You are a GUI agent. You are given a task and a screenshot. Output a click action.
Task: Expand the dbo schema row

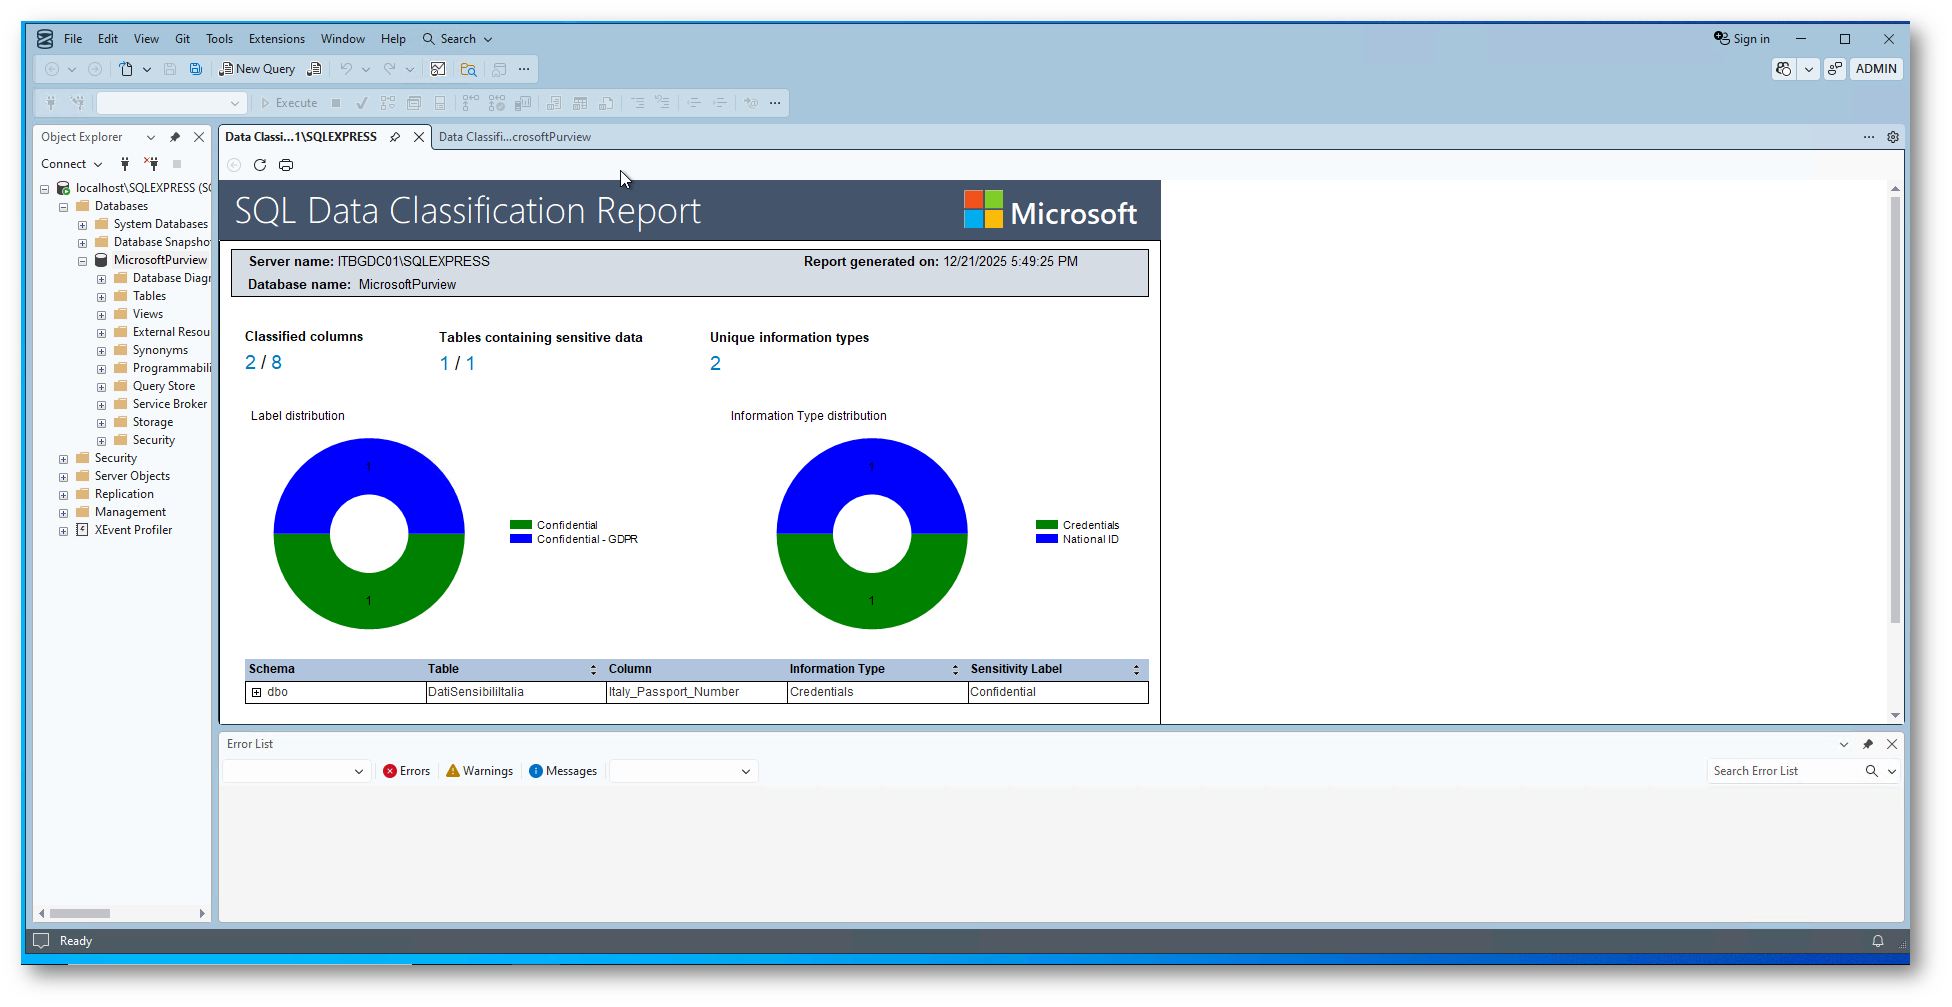257,692
